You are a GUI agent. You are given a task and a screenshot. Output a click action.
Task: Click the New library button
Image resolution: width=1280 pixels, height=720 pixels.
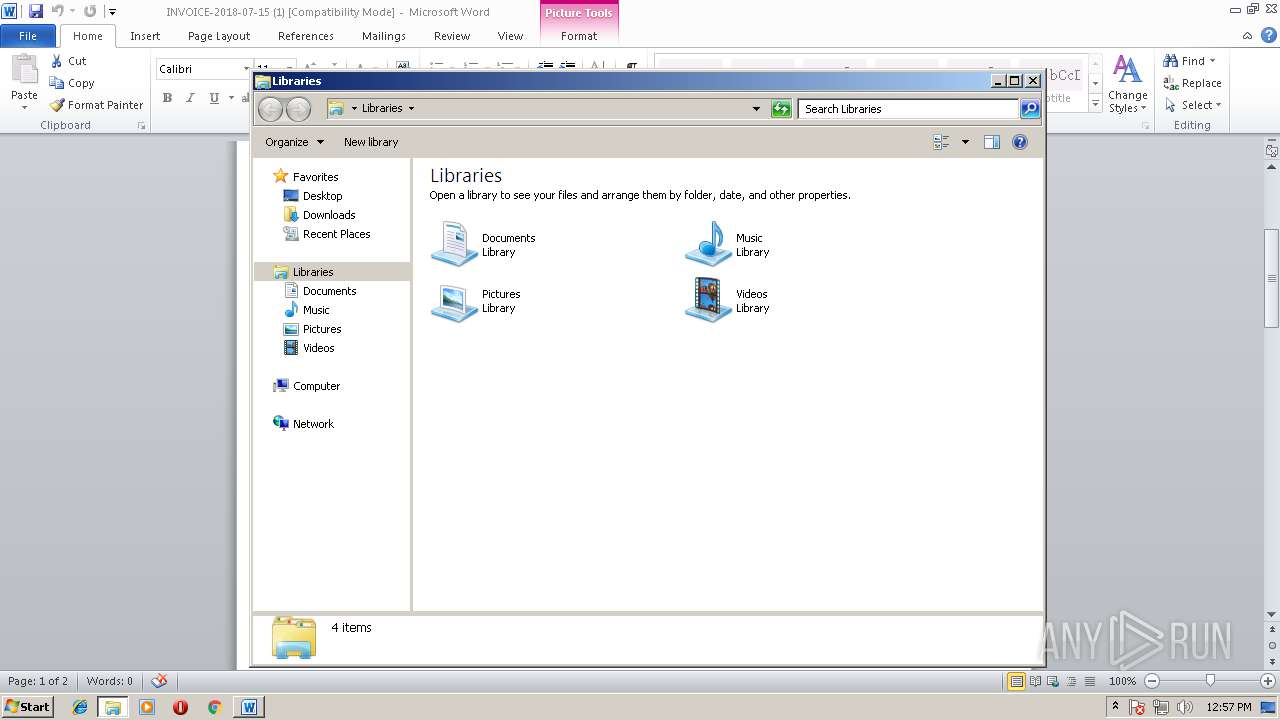point(371,142)
